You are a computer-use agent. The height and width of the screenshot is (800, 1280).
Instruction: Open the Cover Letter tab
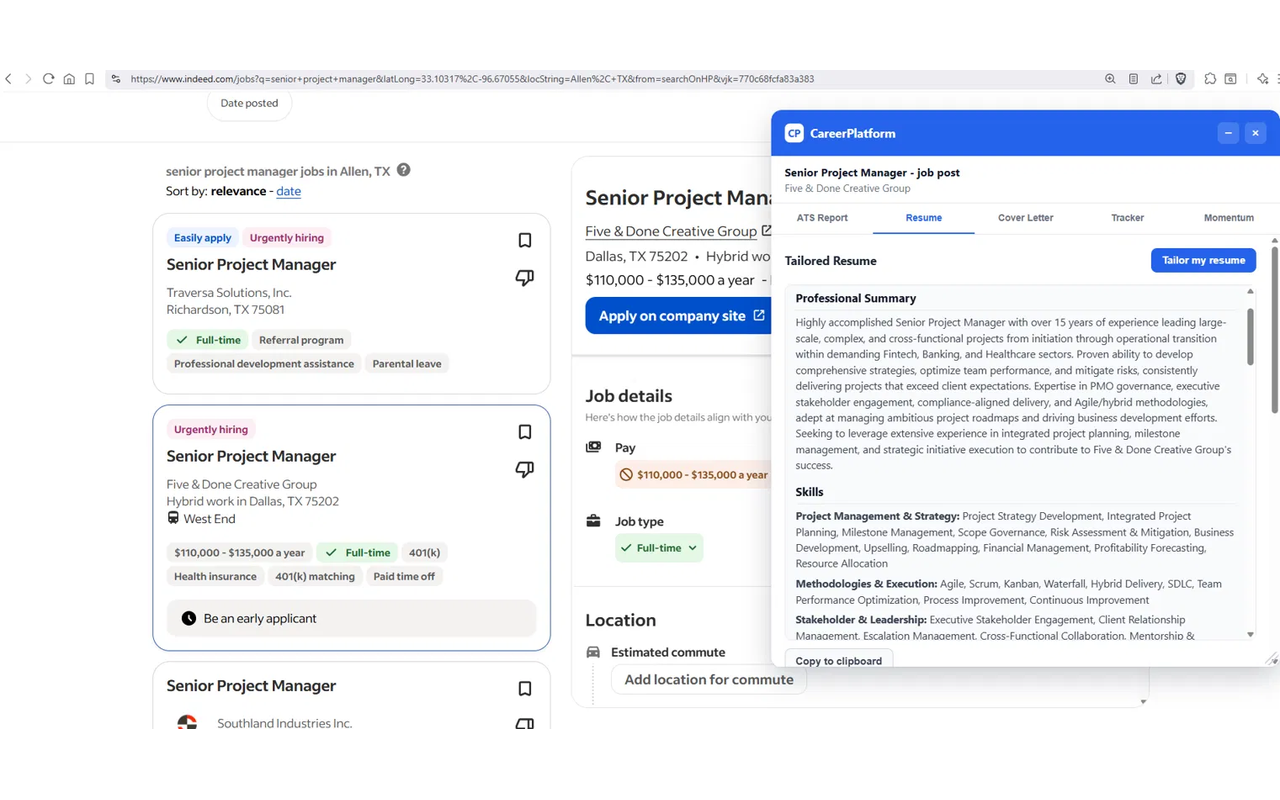[1025, 218]
